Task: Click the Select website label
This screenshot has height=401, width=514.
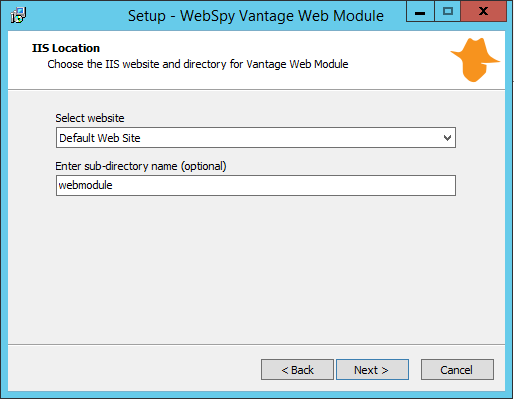Action: tap(90, 118)
